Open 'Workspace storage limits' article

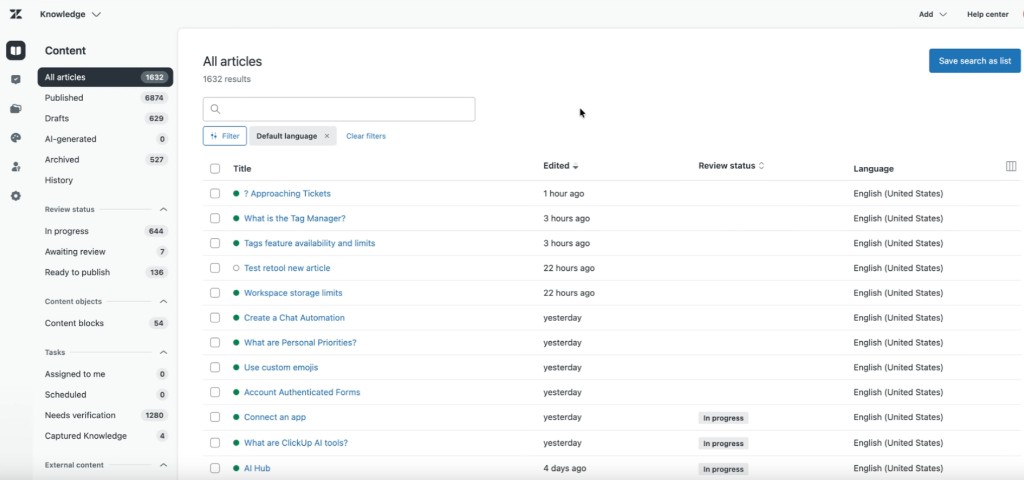coord(293,293)
